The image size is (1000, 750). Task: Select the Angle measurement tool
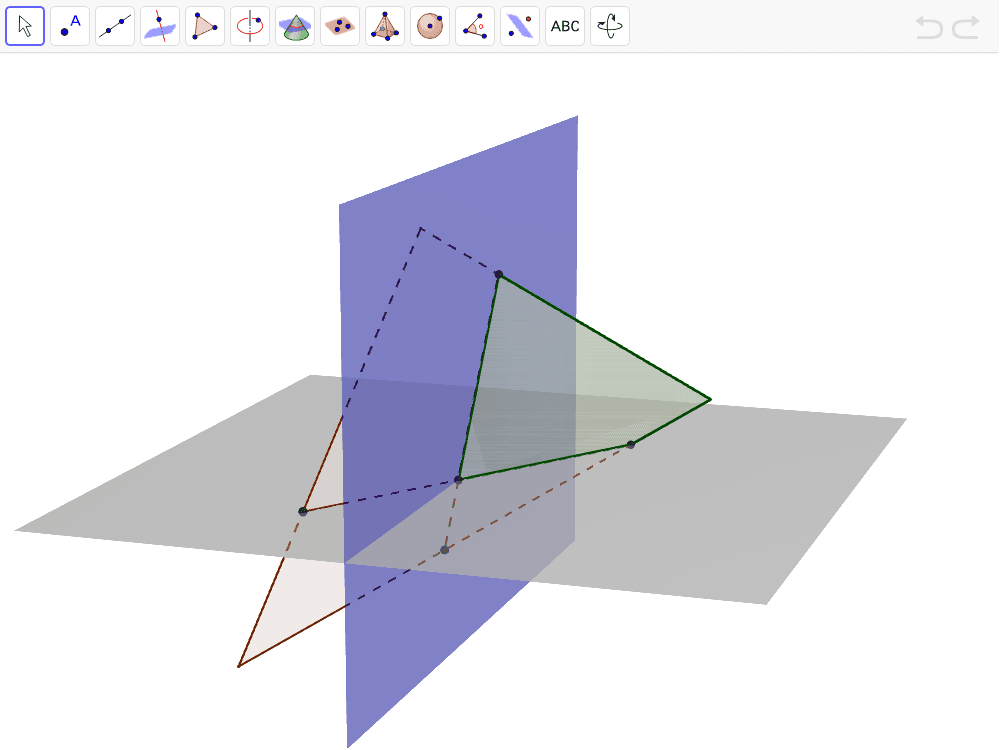tap(475, 26)
